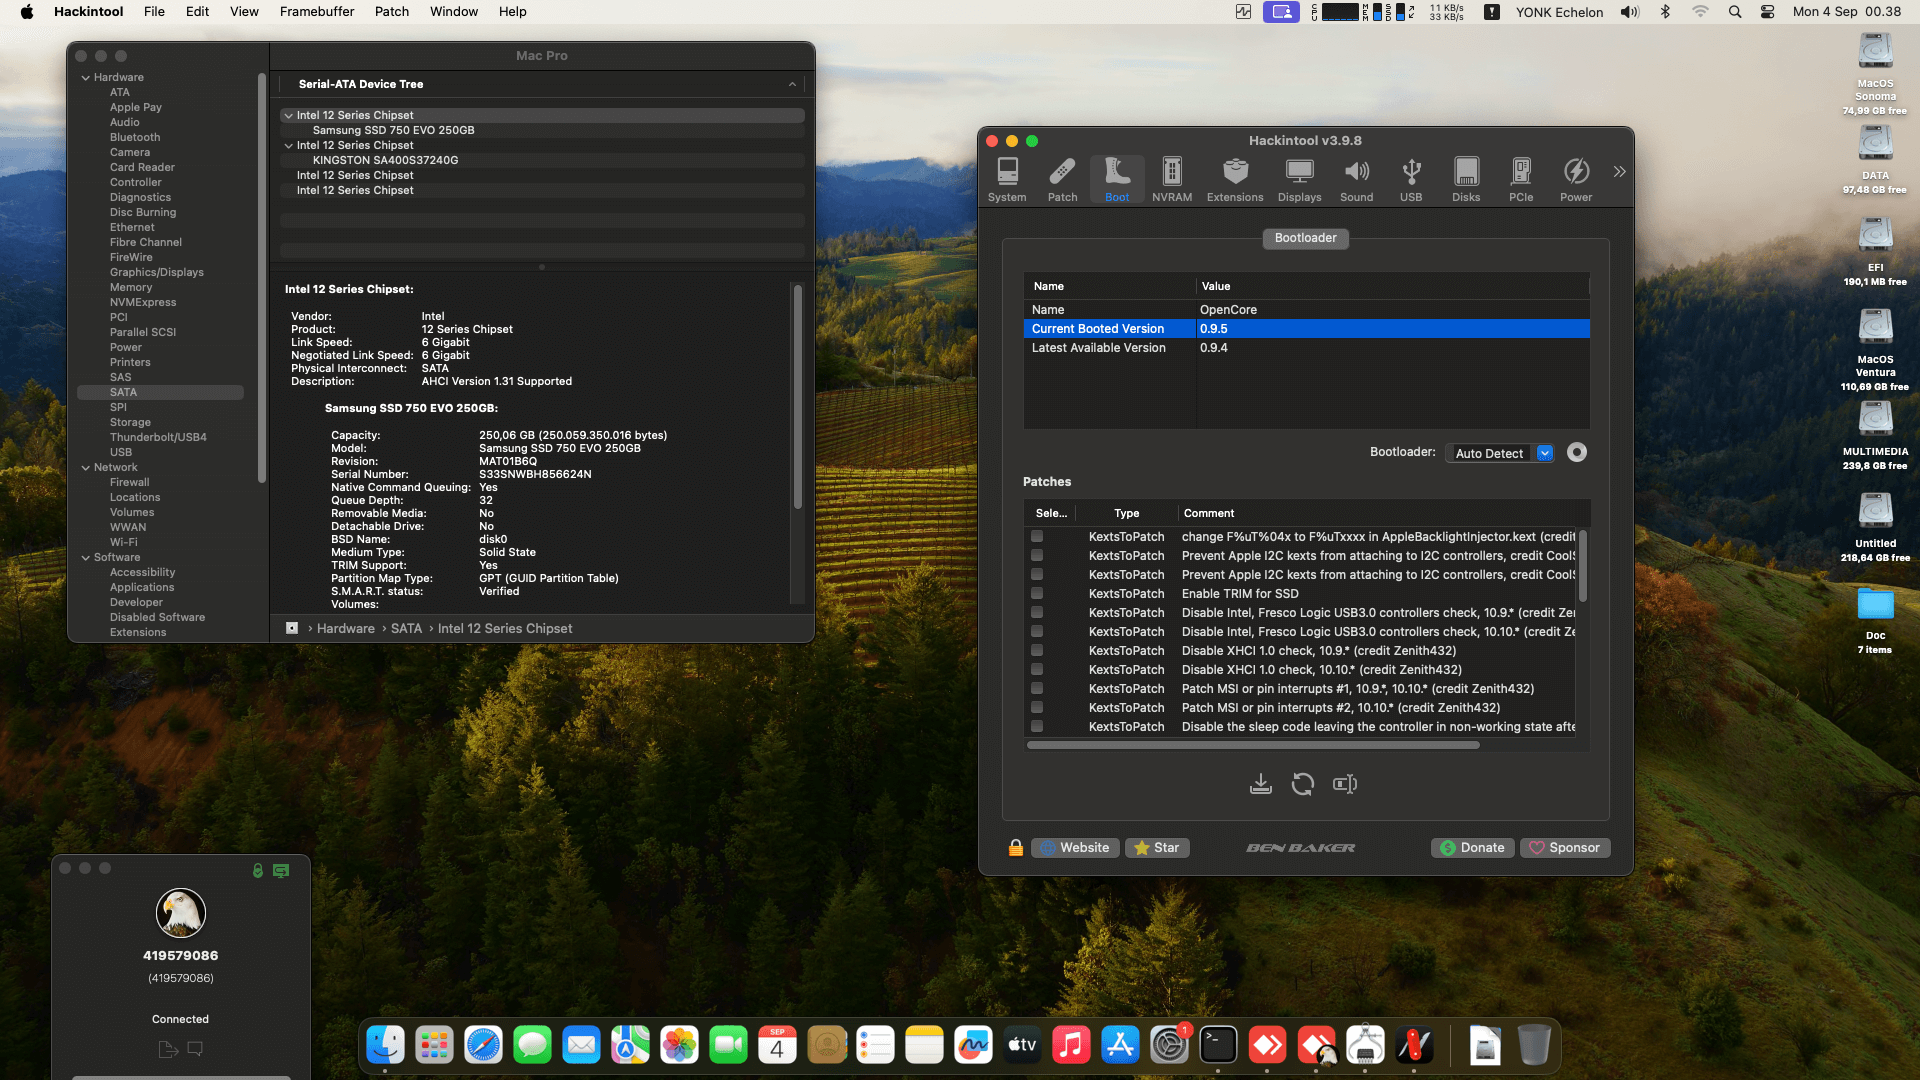Open the PCIe toolbar section
This screenshot has width=1920, height=1080.
click(1520, 180)
